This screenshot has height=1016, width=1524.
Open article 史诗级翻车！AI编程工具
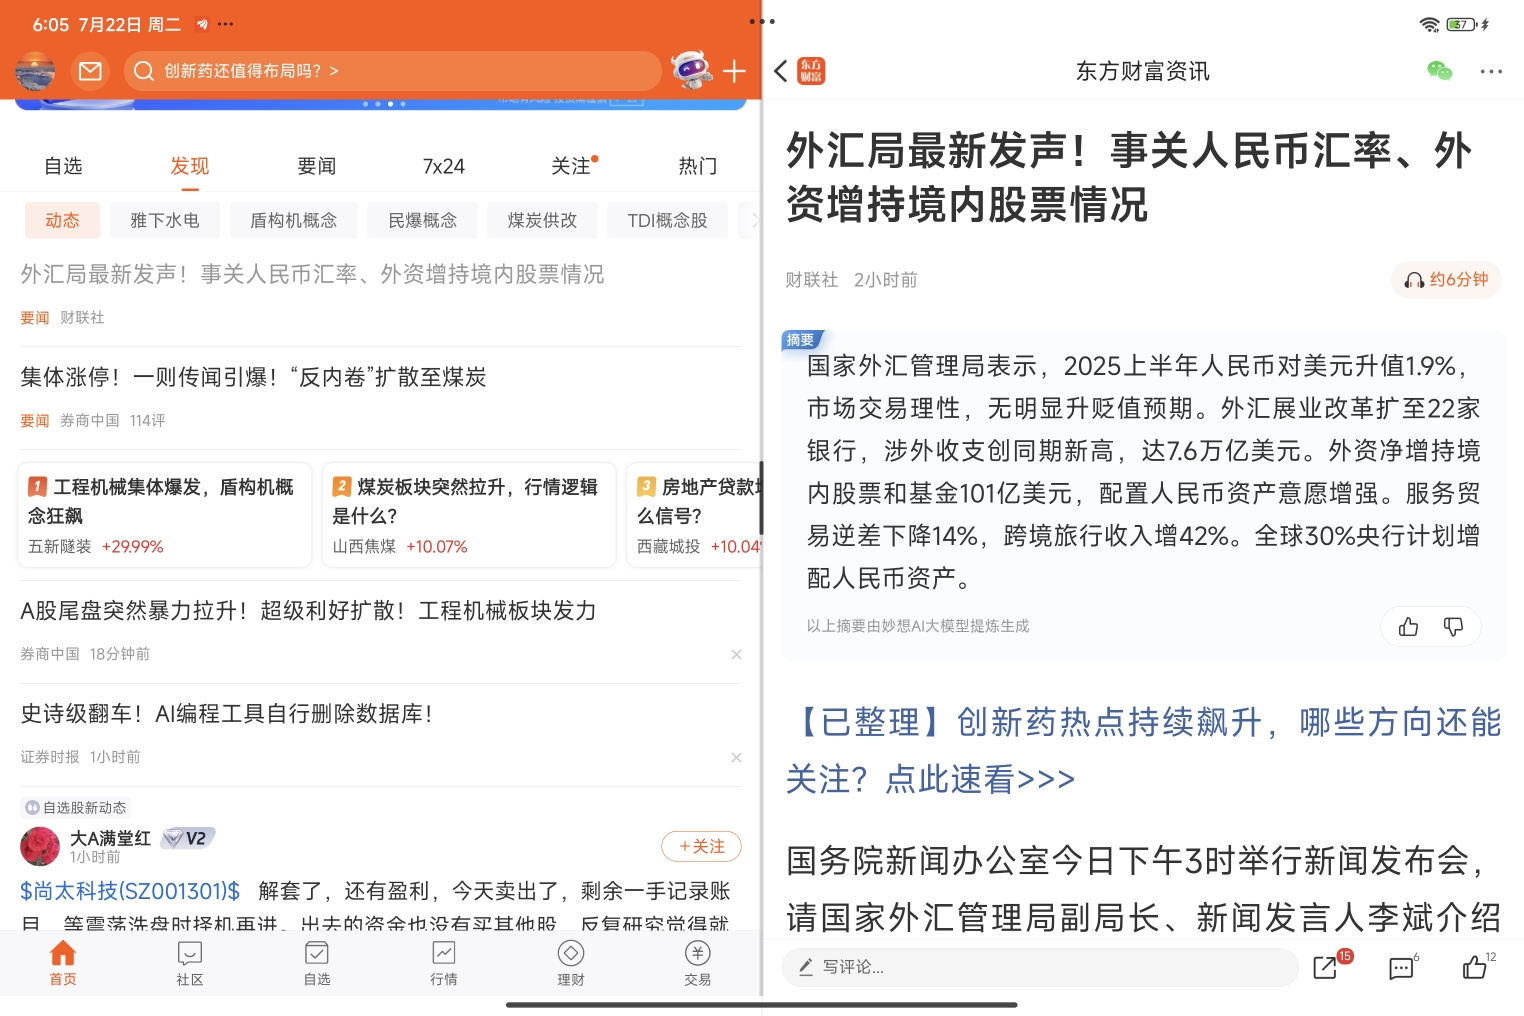(227, 714)
